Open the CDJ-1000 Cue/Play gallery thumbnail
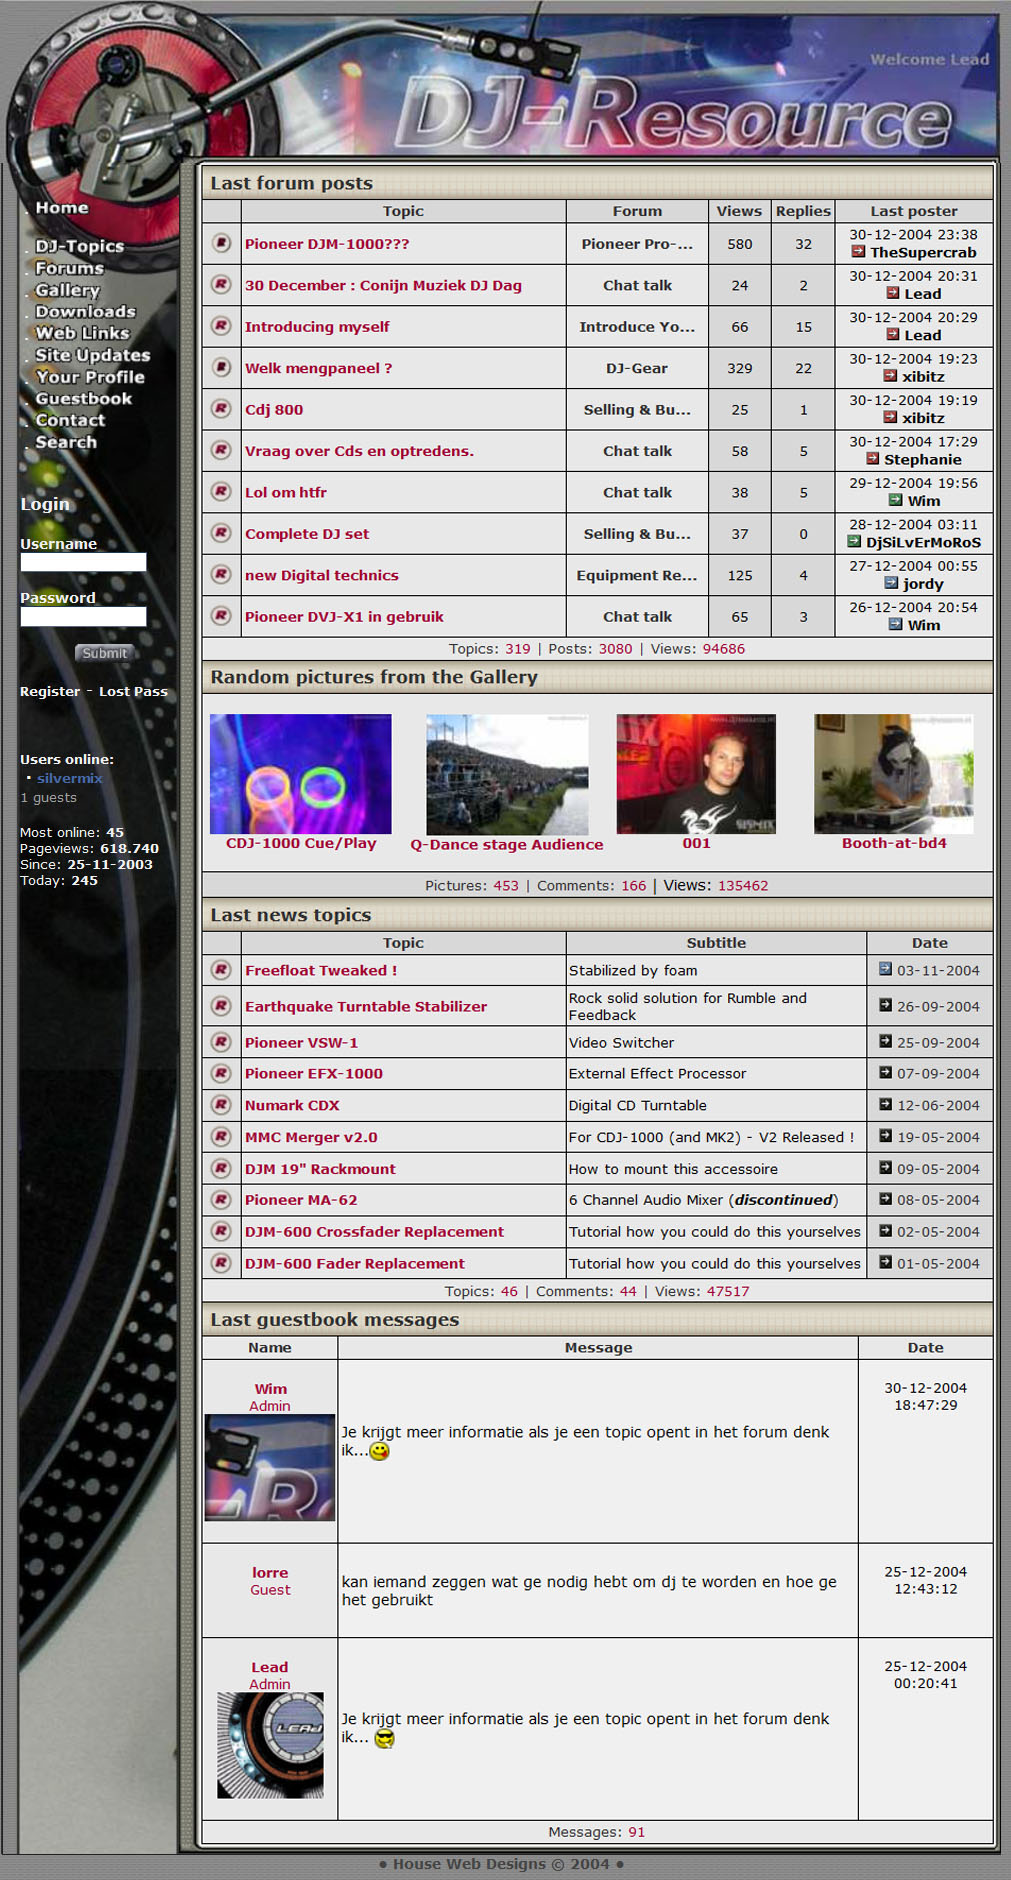 [x=301, y=774]
